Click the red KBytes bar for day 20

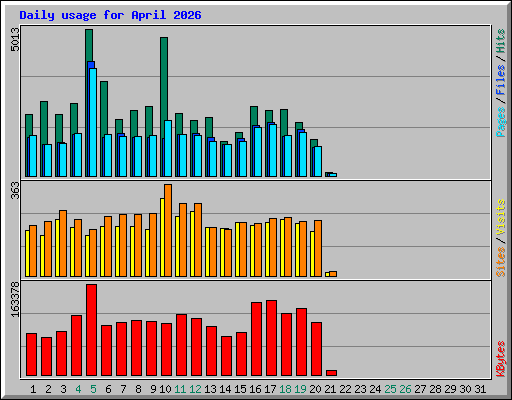click(x=317, y=349)
